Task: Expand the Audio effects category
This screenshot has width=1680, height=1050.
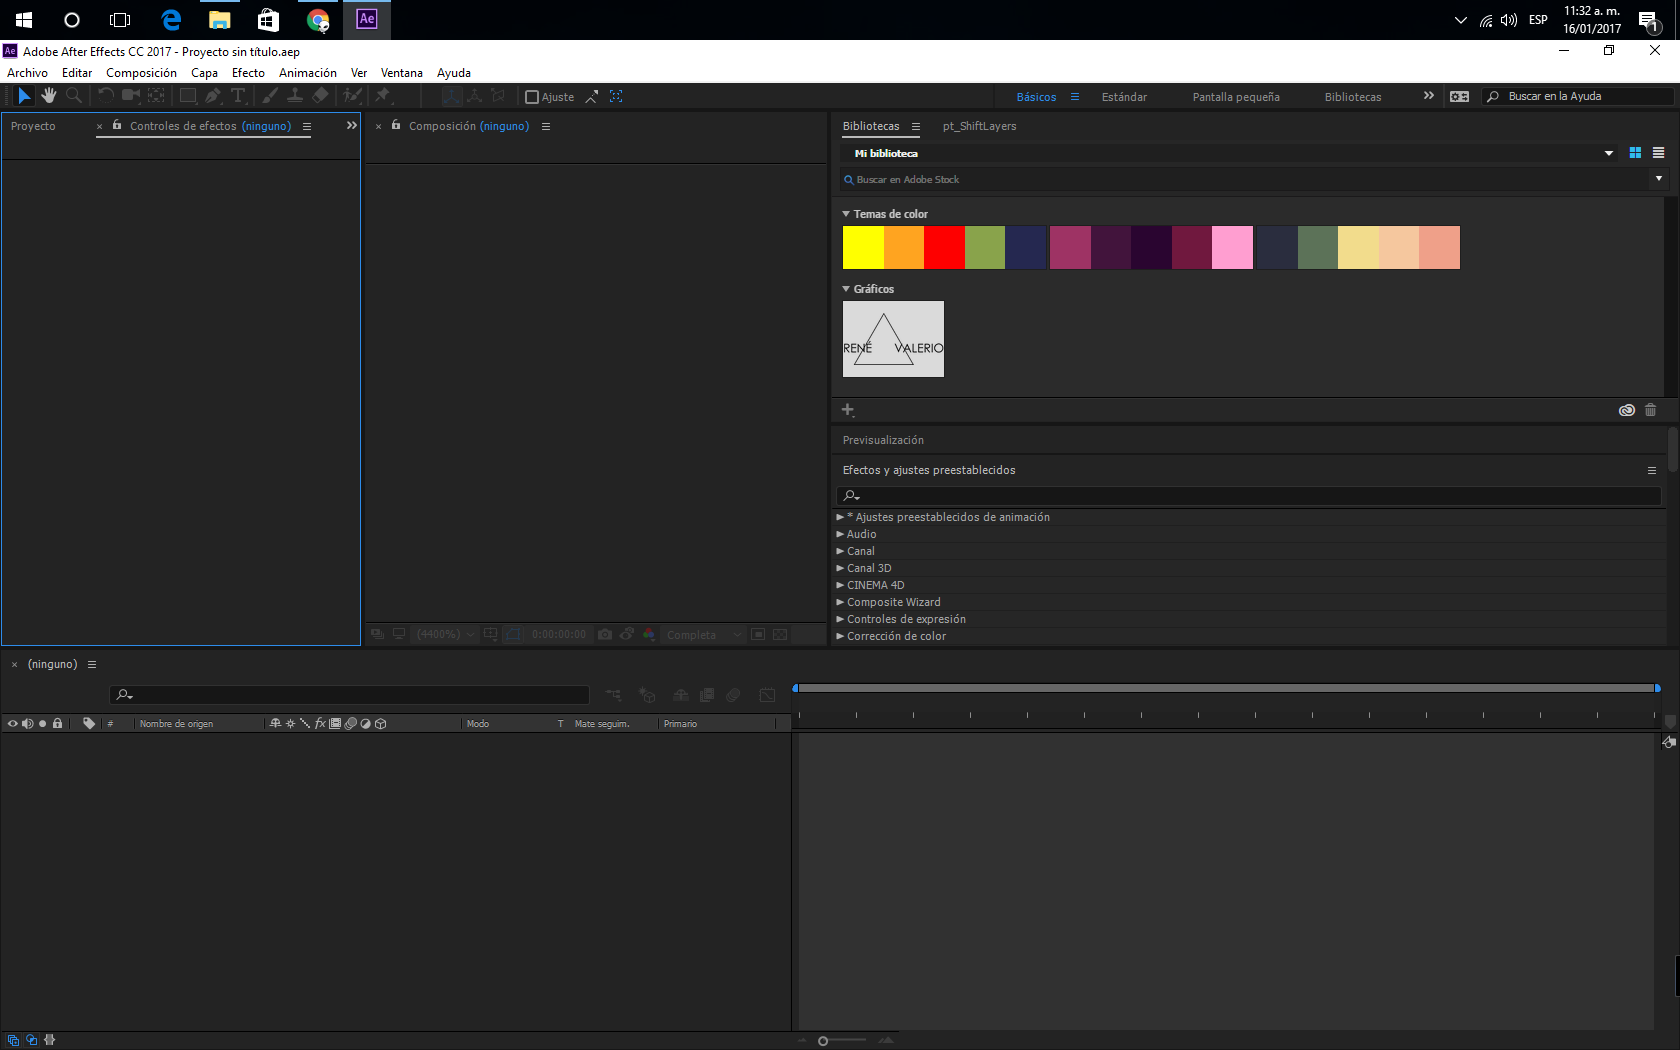Action: point(840,534)
